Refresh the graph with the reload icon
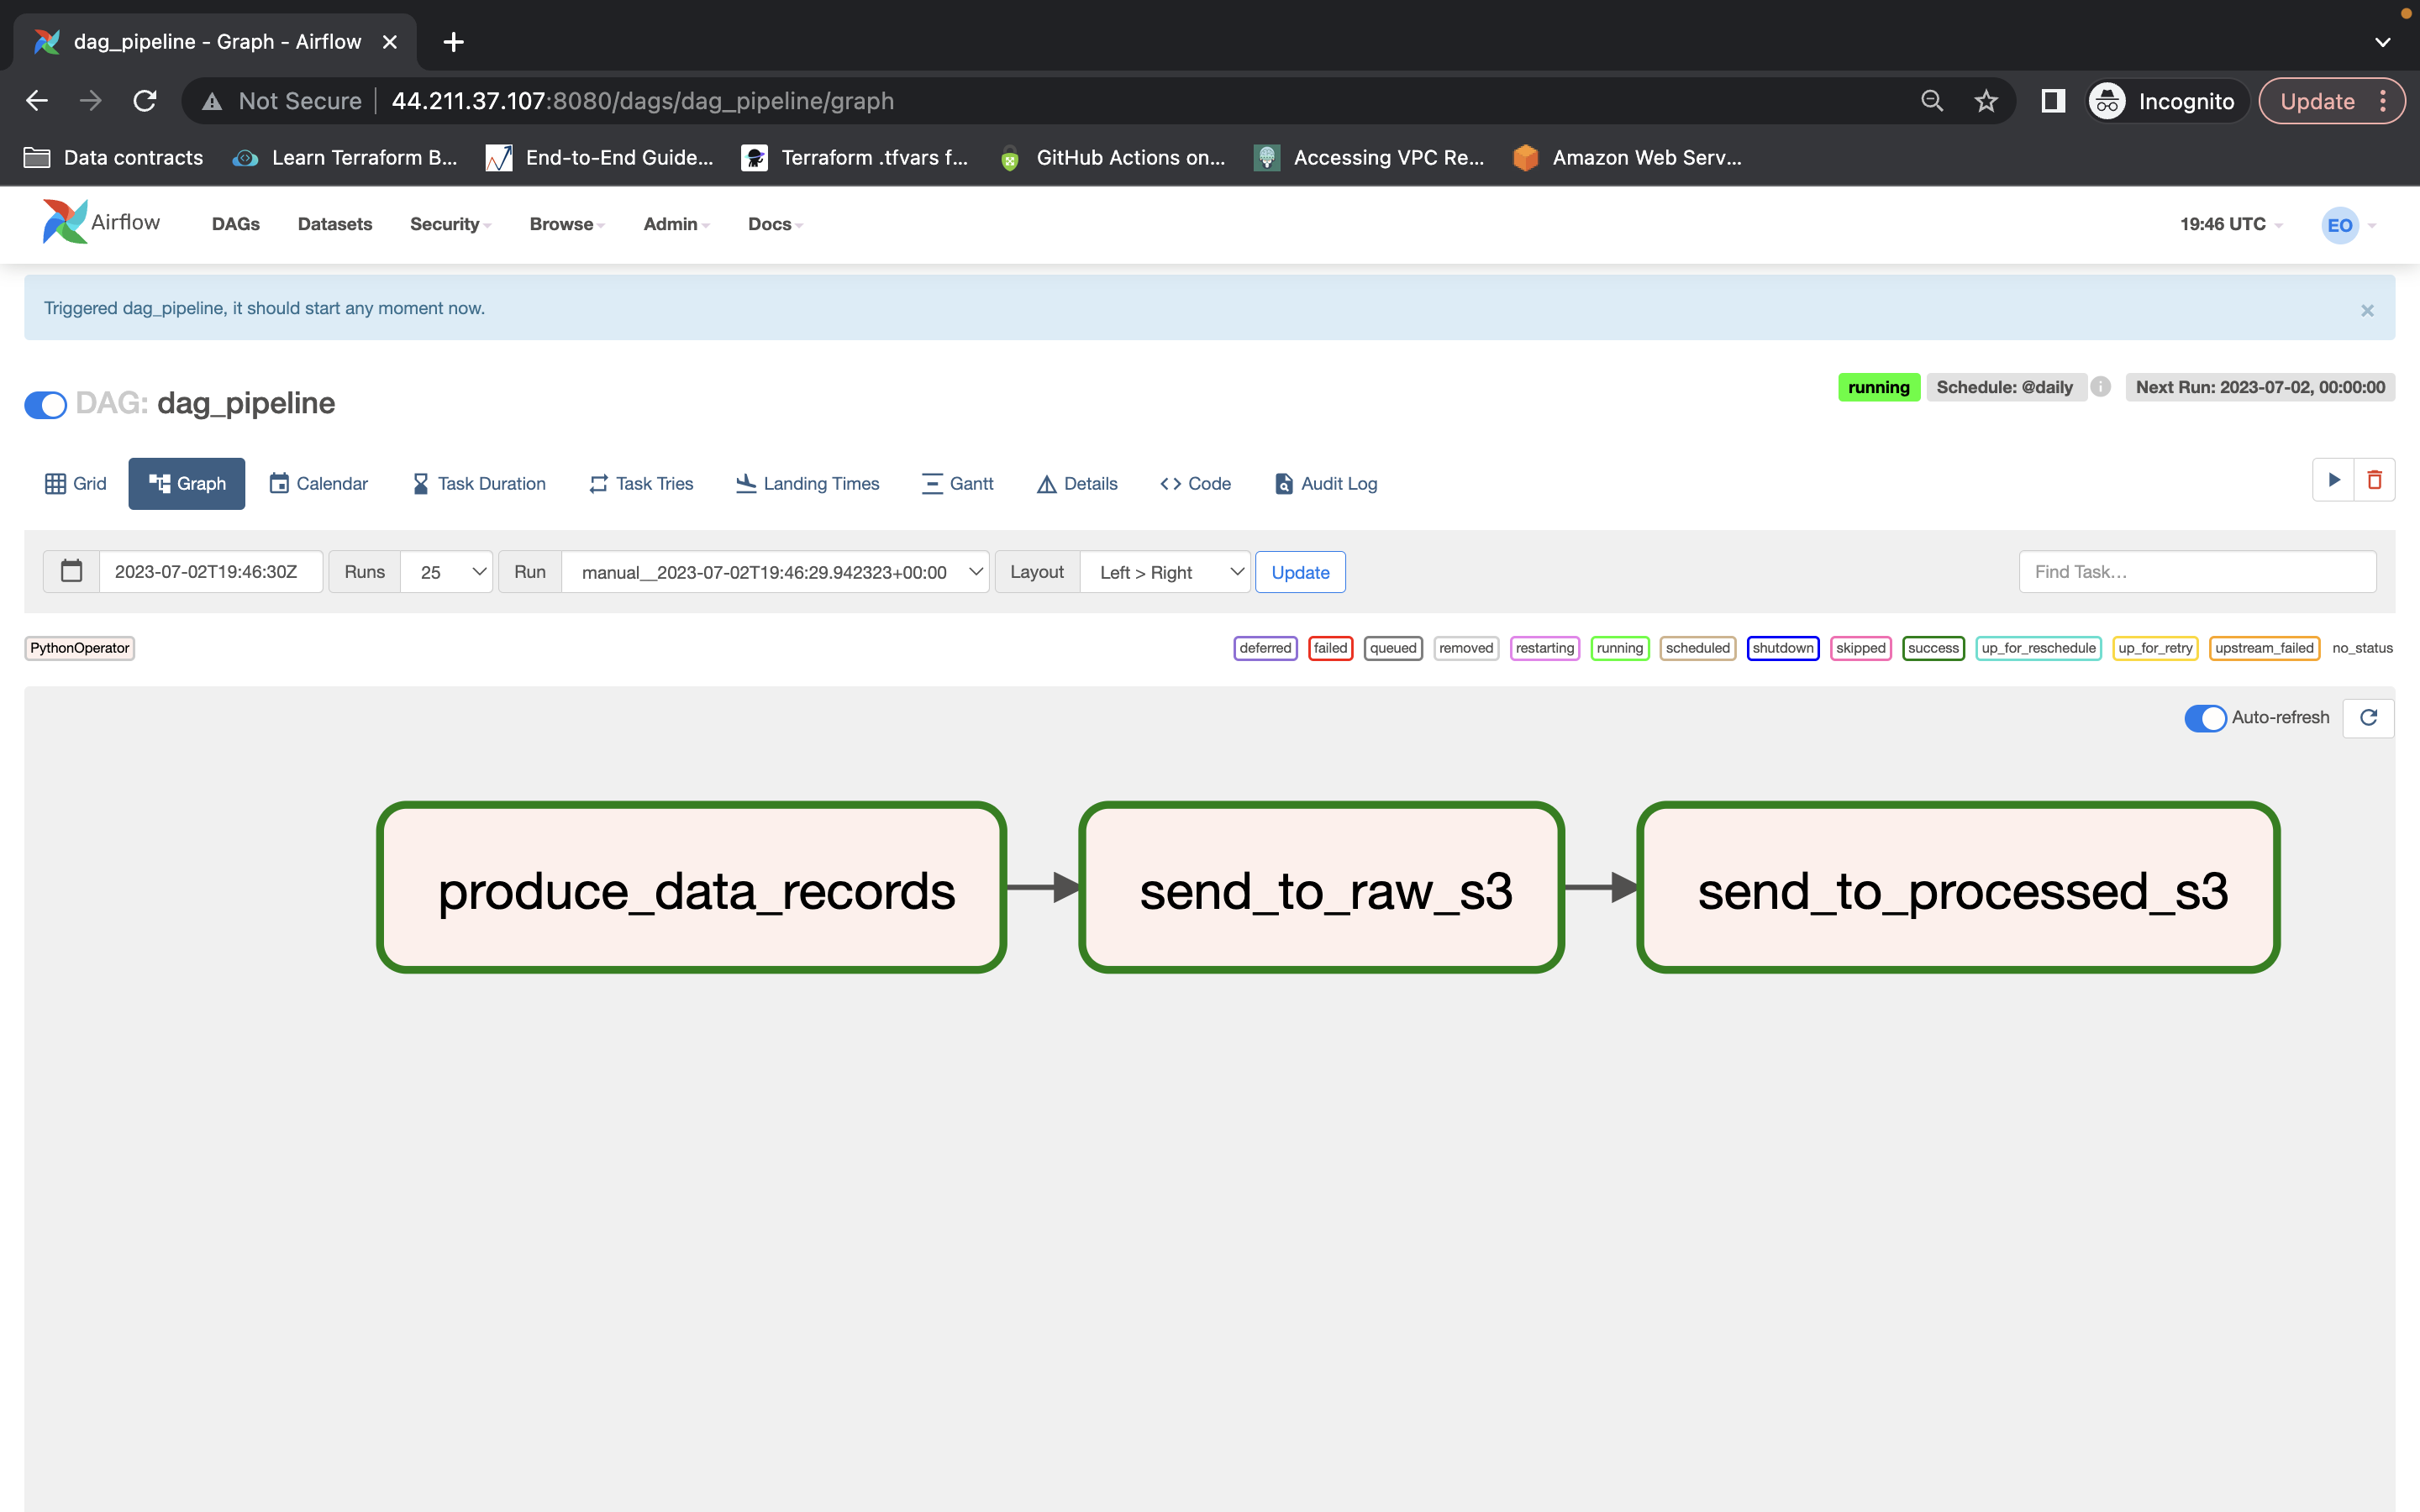 (x=2369, y=717)
